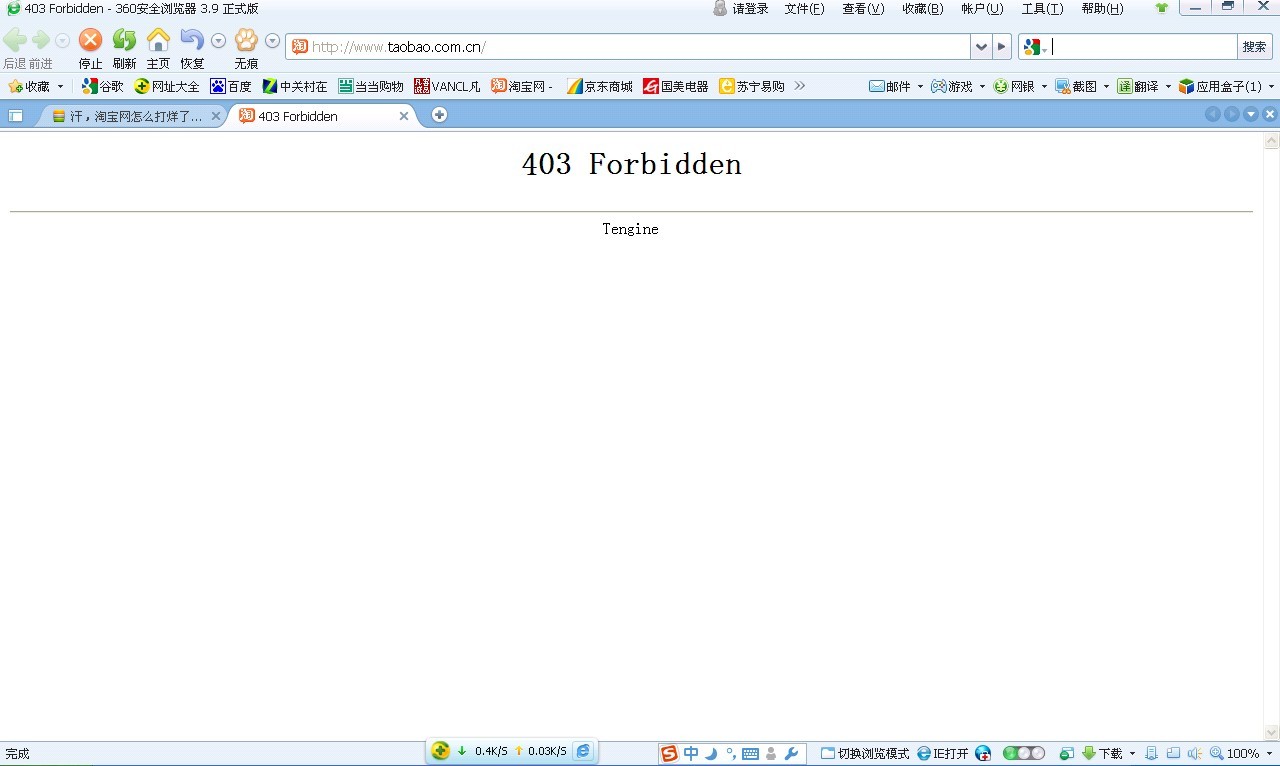Open the 100% zoom level dropdown
This screenshot has width=1280, height=766.
click(1269, 753)
